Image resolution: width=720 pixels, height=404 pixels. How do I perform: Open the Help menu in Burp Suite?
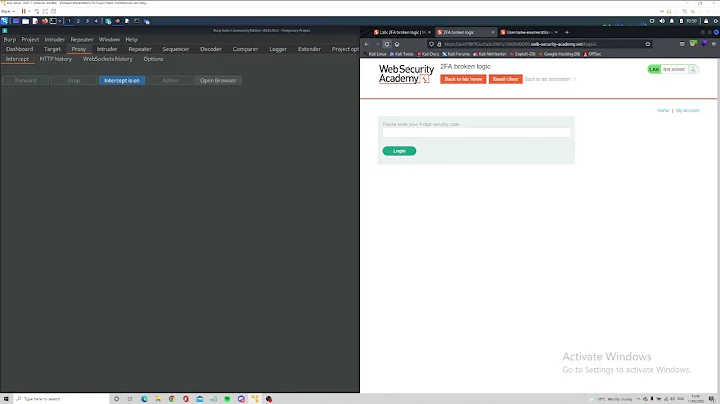click(x=131, y=39)
